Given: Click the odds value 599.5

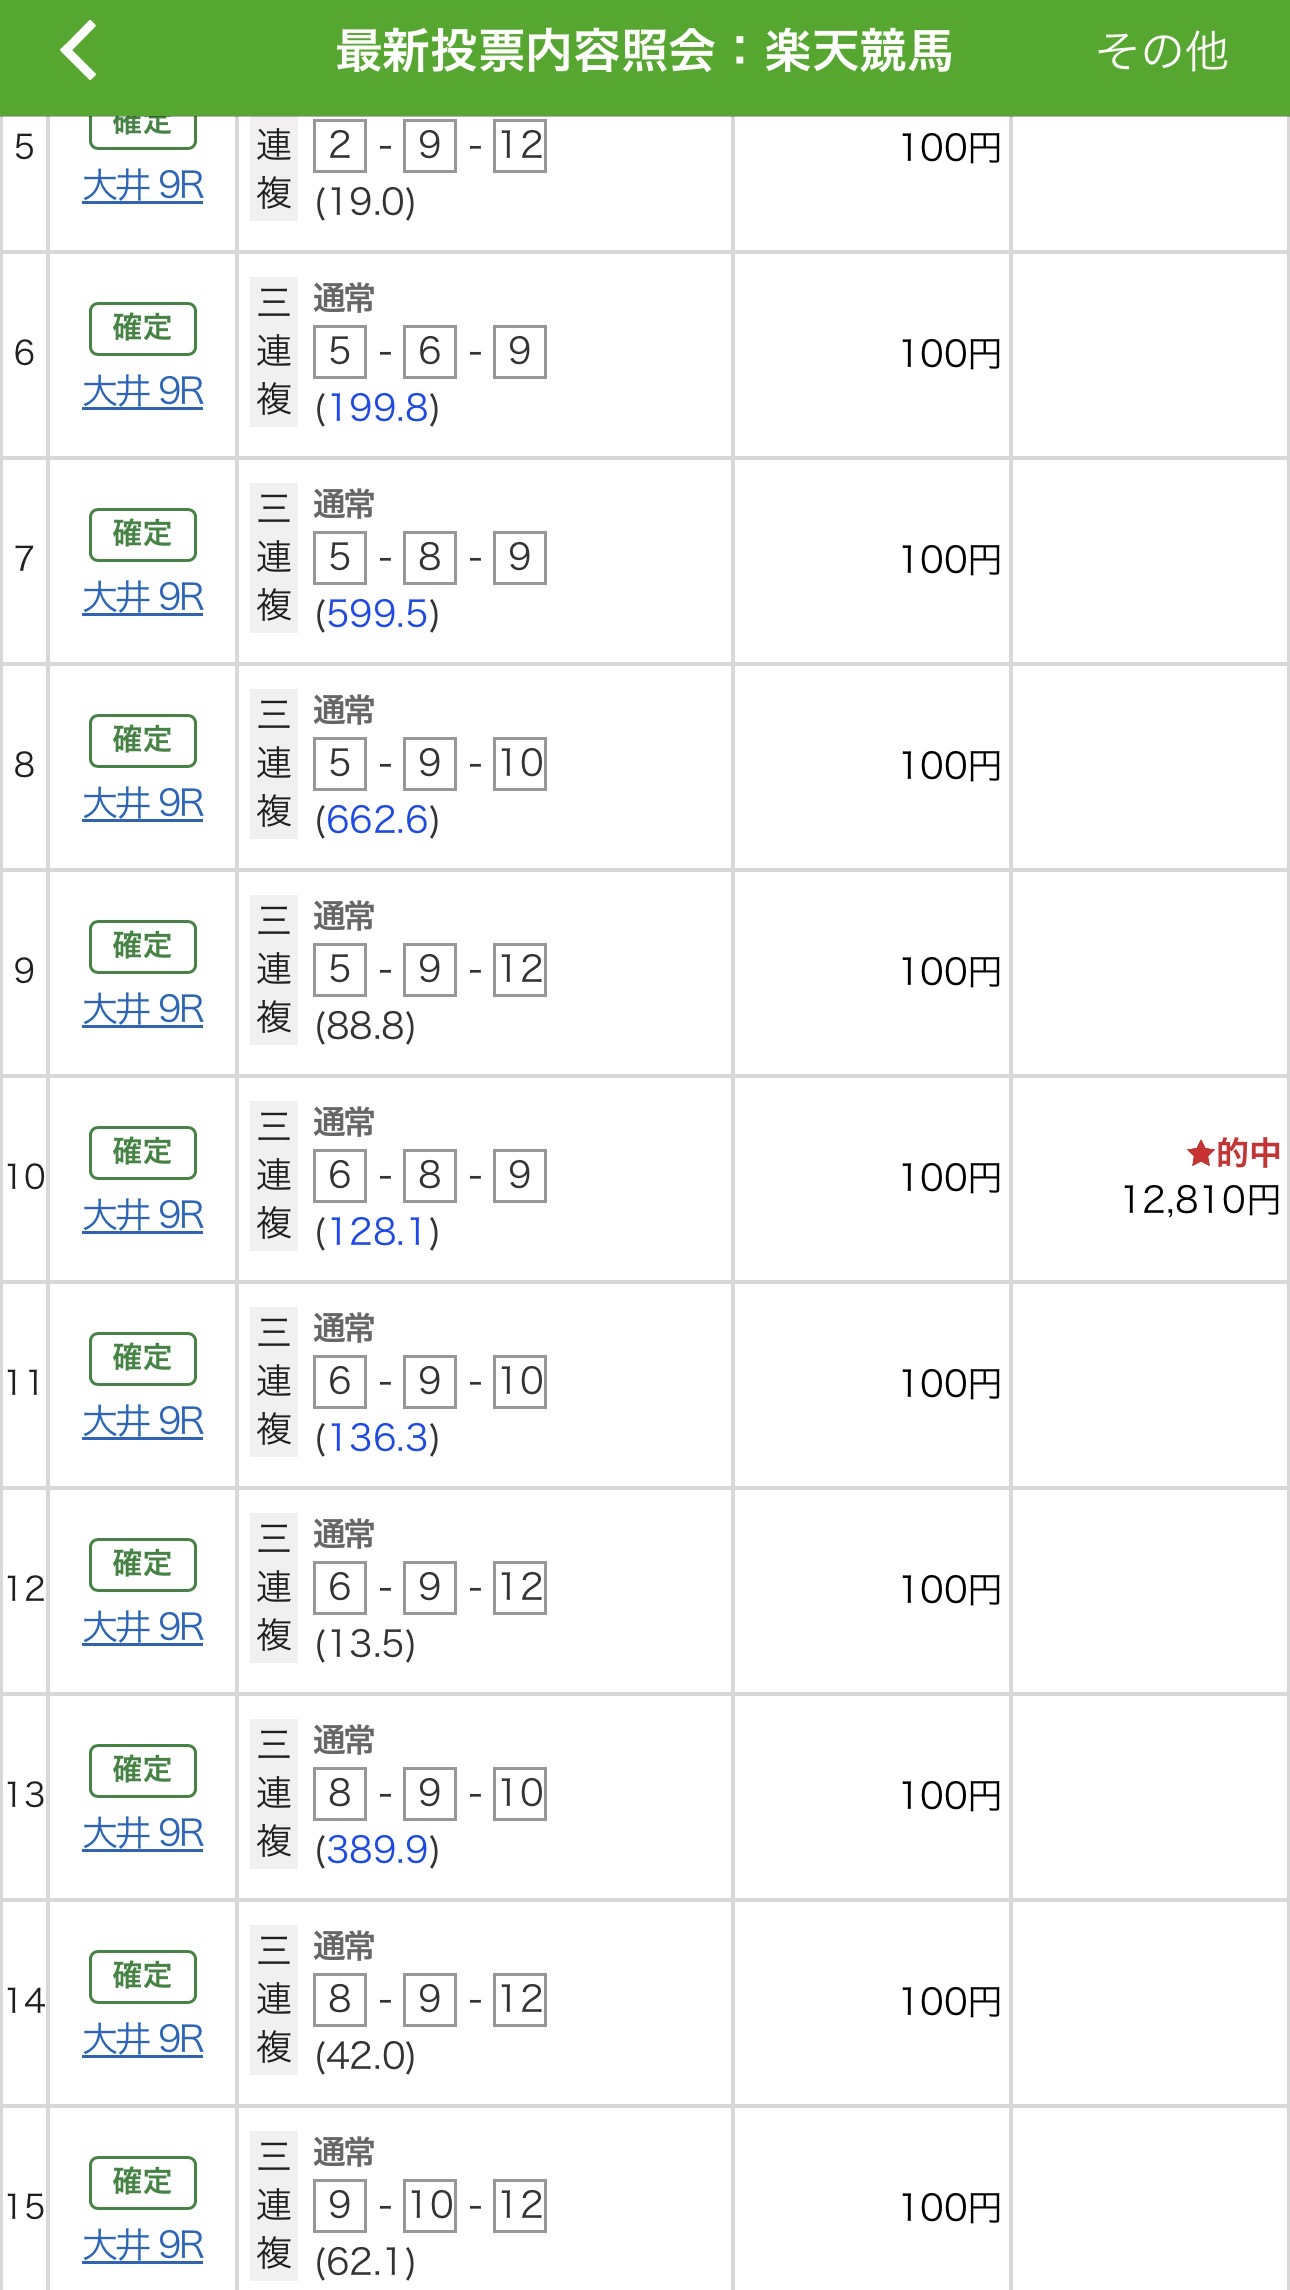Looking at the screenshot, I should pos(377,614).
